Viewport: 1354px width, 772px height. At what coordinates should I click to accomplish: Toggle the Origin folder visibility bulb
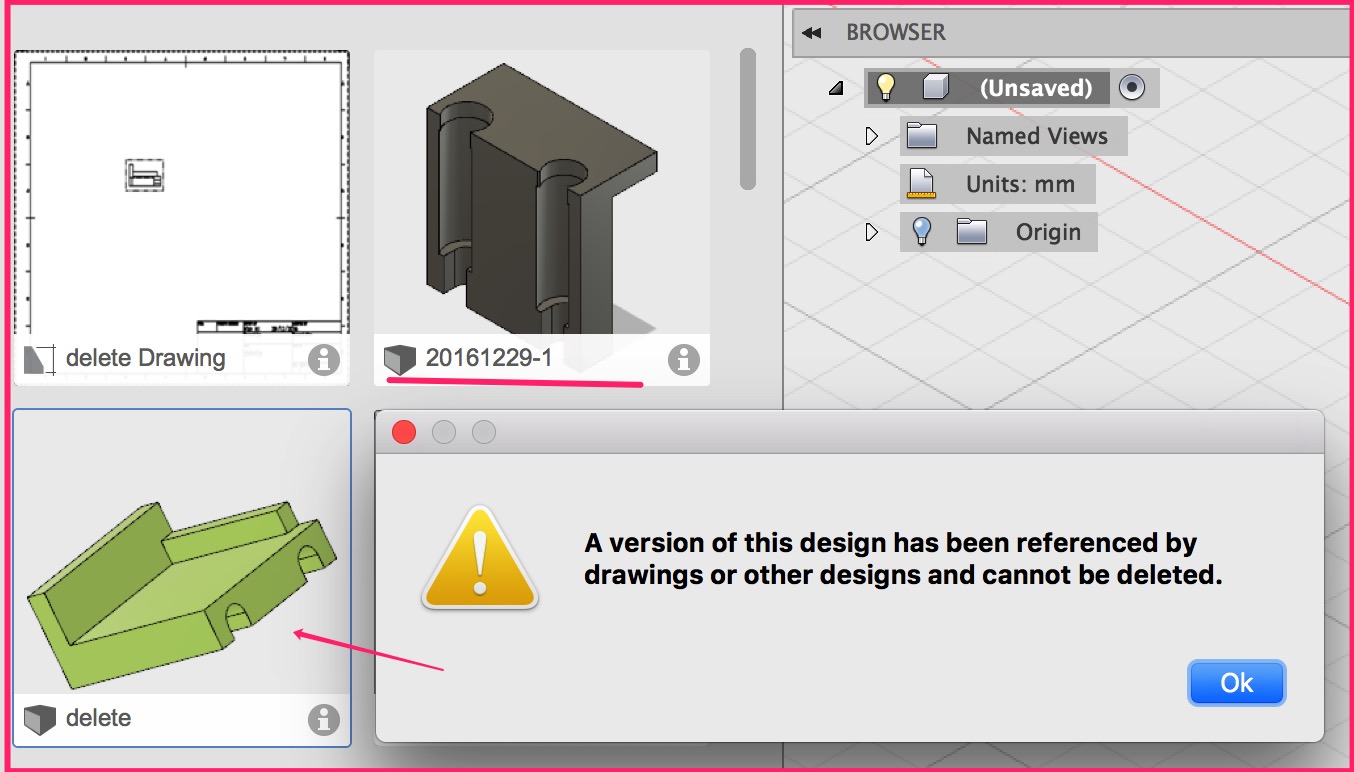921,231
